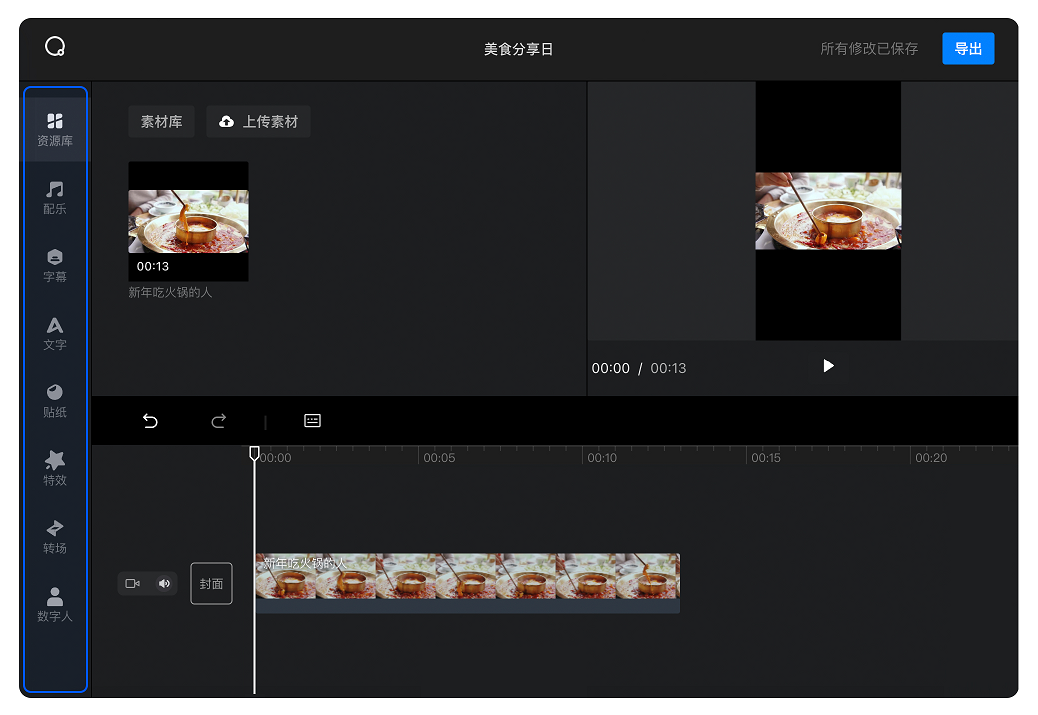Click the 00:20 mark on timeline ruler
The image size is (1038, 715).
[931, 458]
